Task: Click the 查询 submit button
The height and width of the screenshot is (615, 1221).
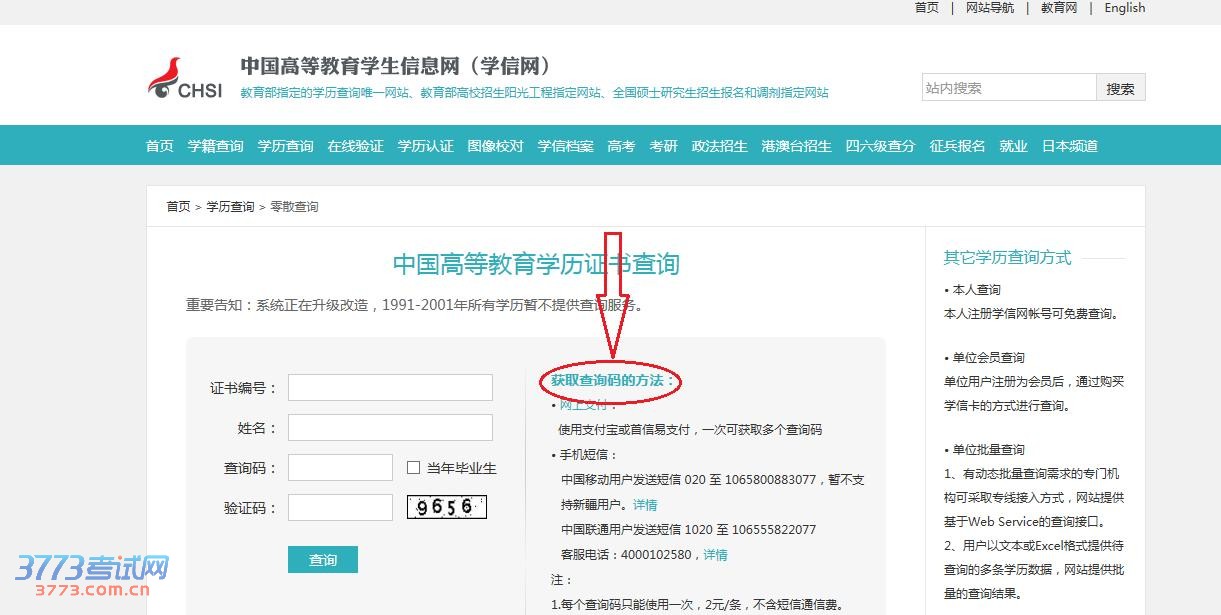Action: click(x=322, y=559)
